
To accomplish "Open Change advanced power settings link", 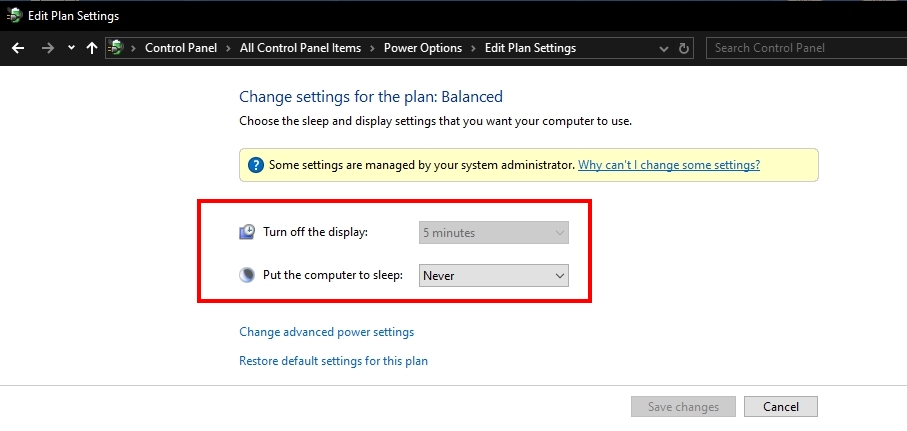I will coord(326,332).
